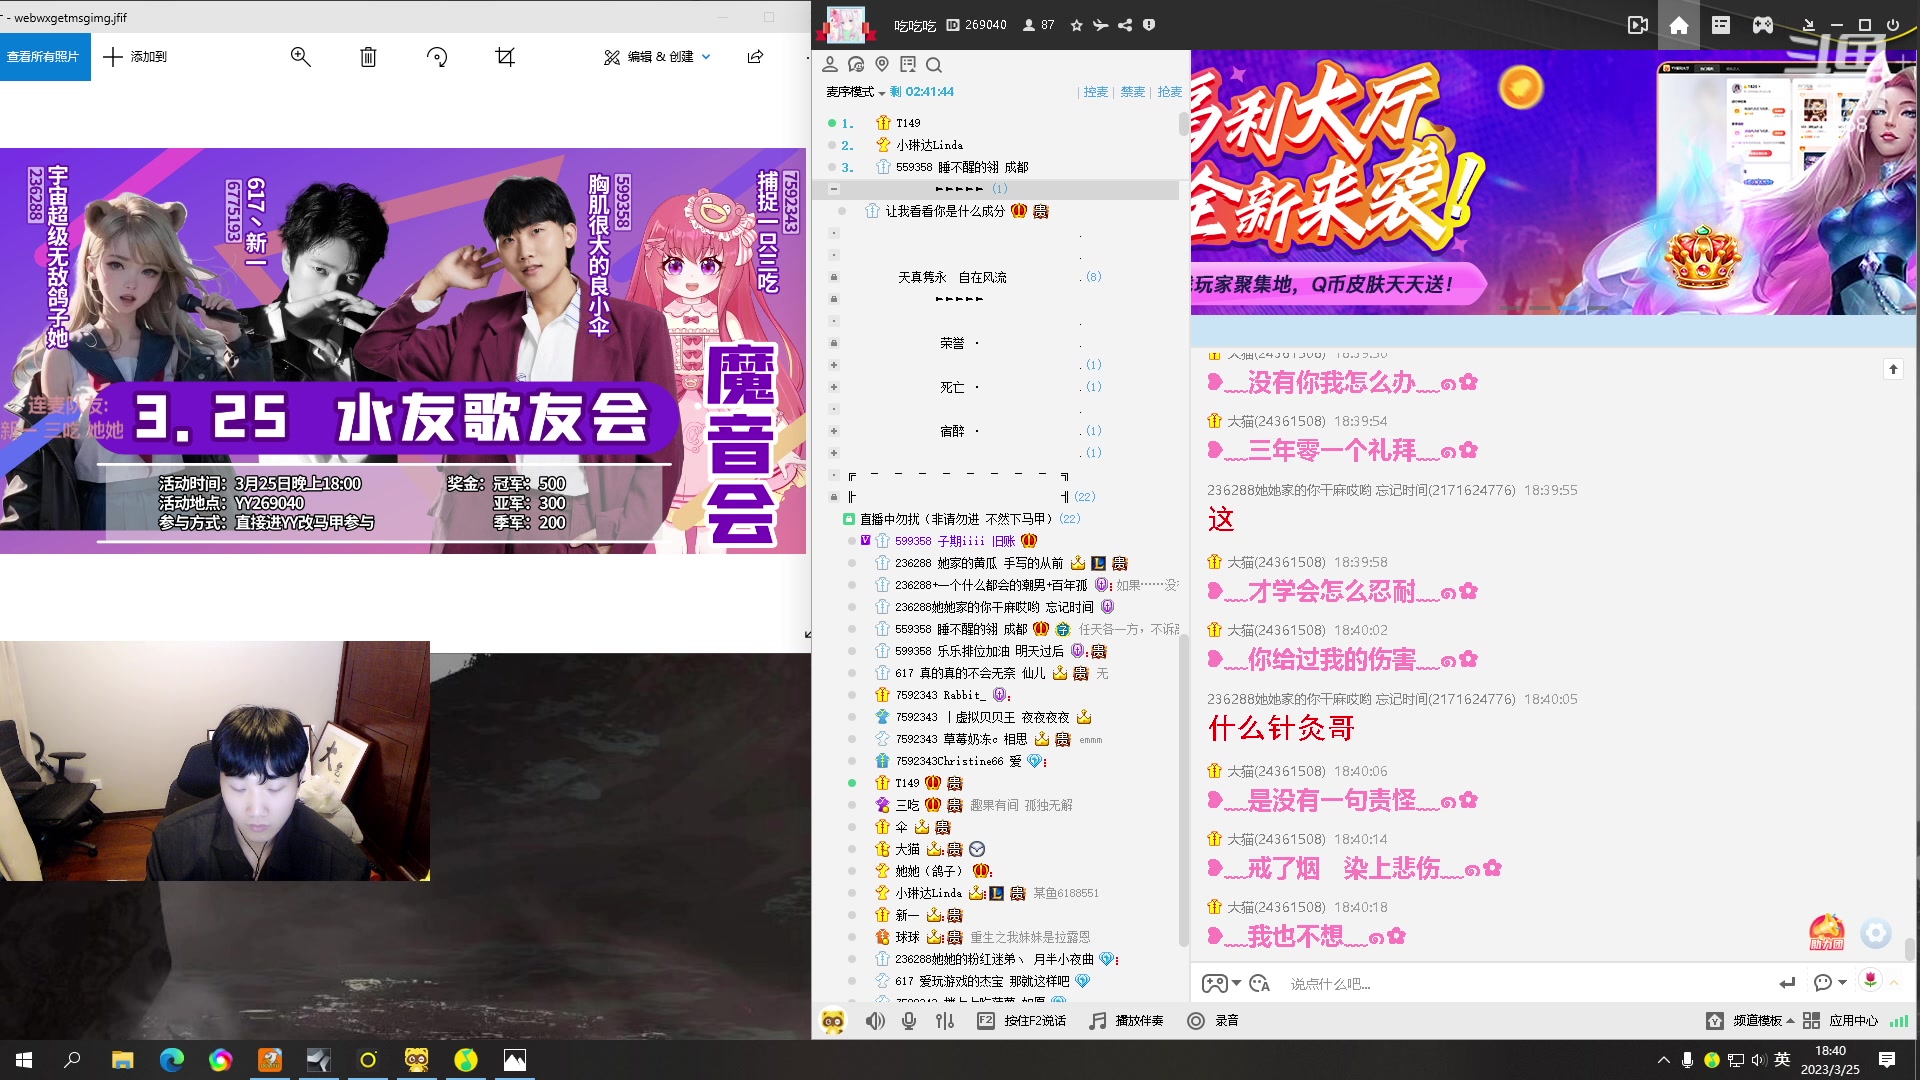Image resolution: width=1920 pixels, height=1080 pixels.
Task: Search the channel with the magnifier icon
Action: pos(934,65)
